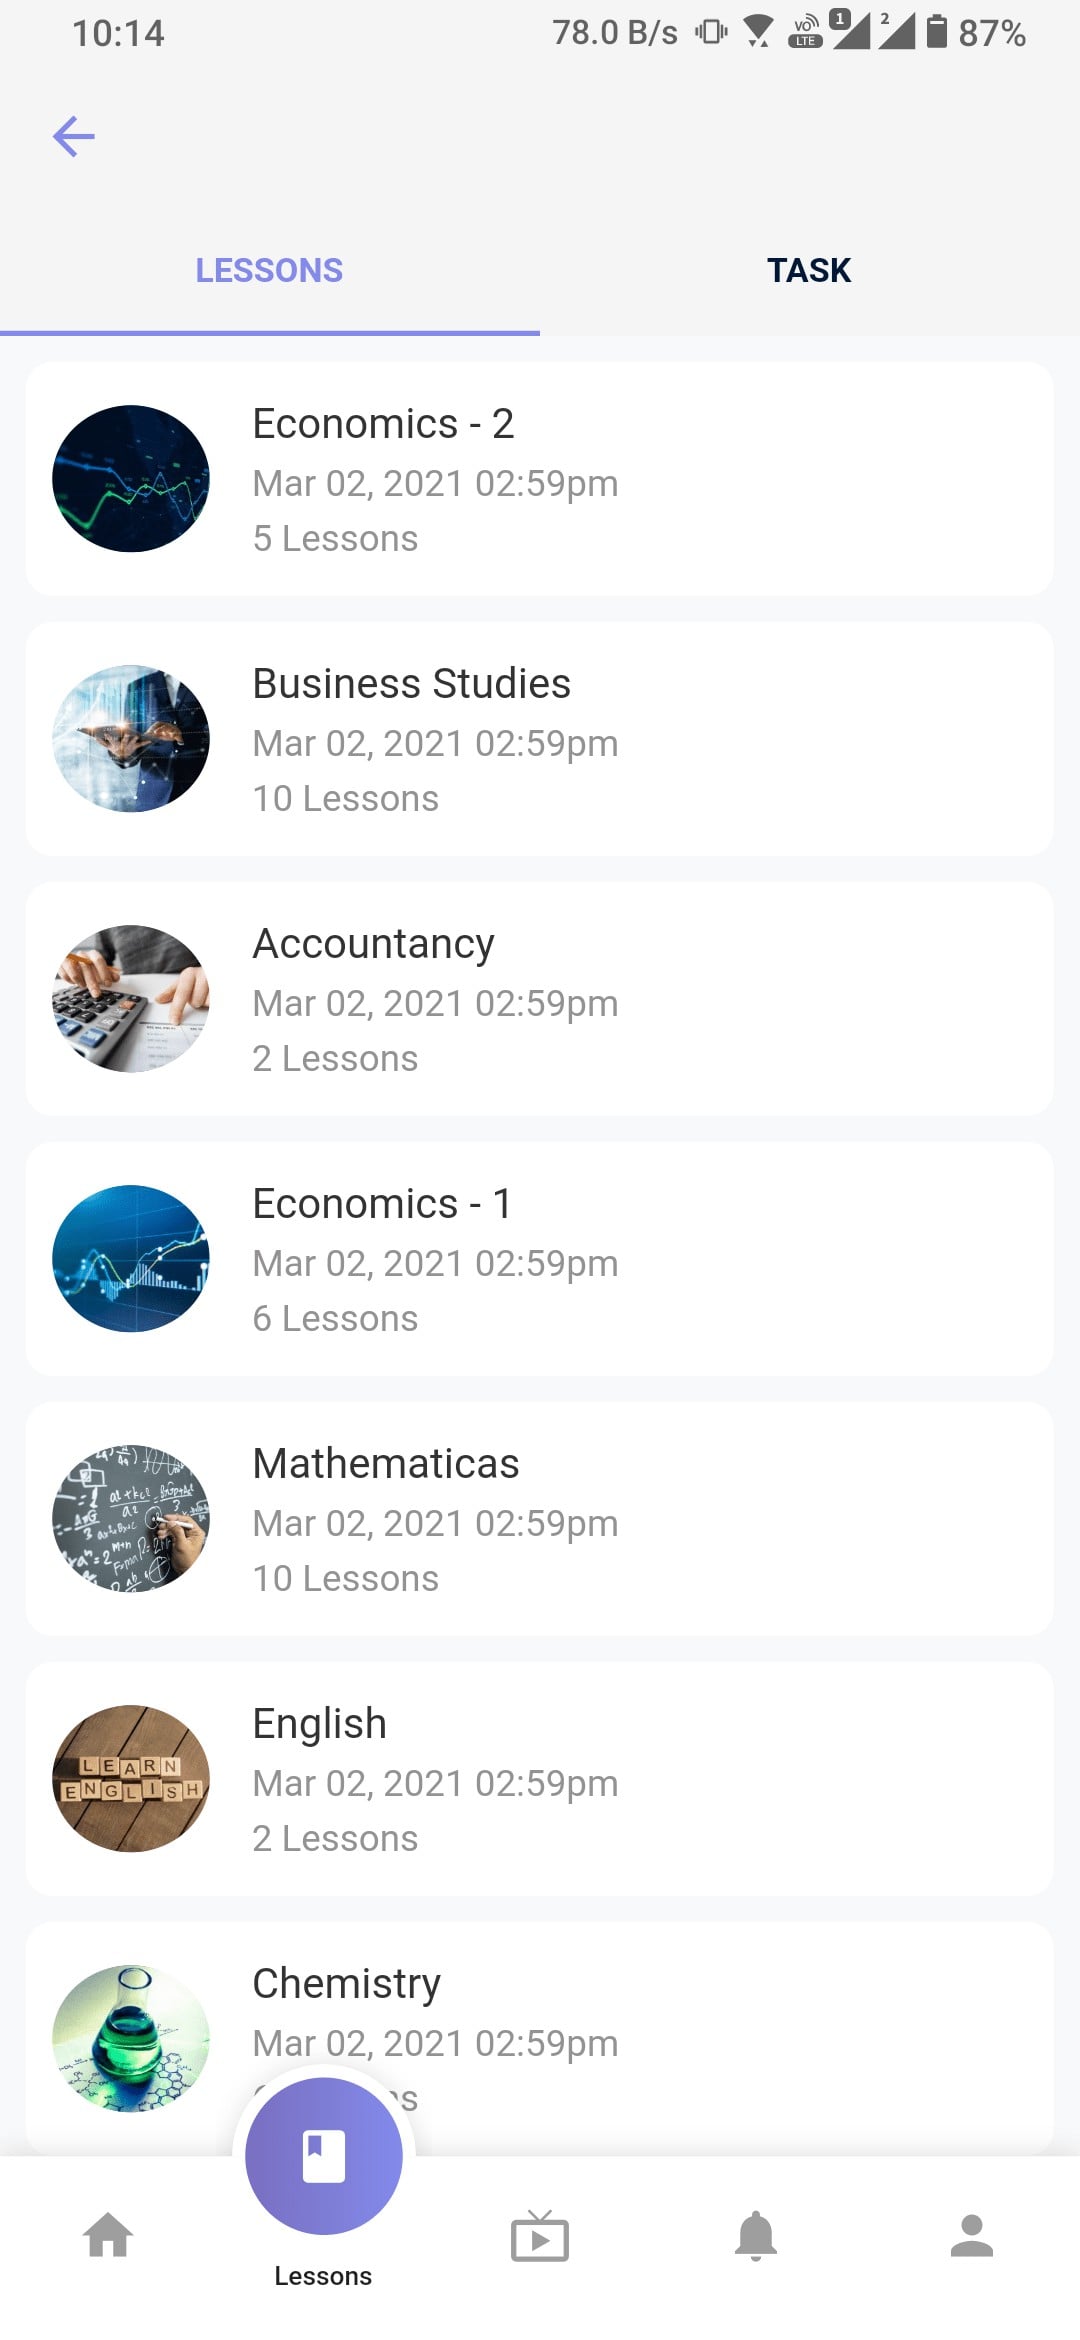Open the profile person icon

coord(971,2236)
